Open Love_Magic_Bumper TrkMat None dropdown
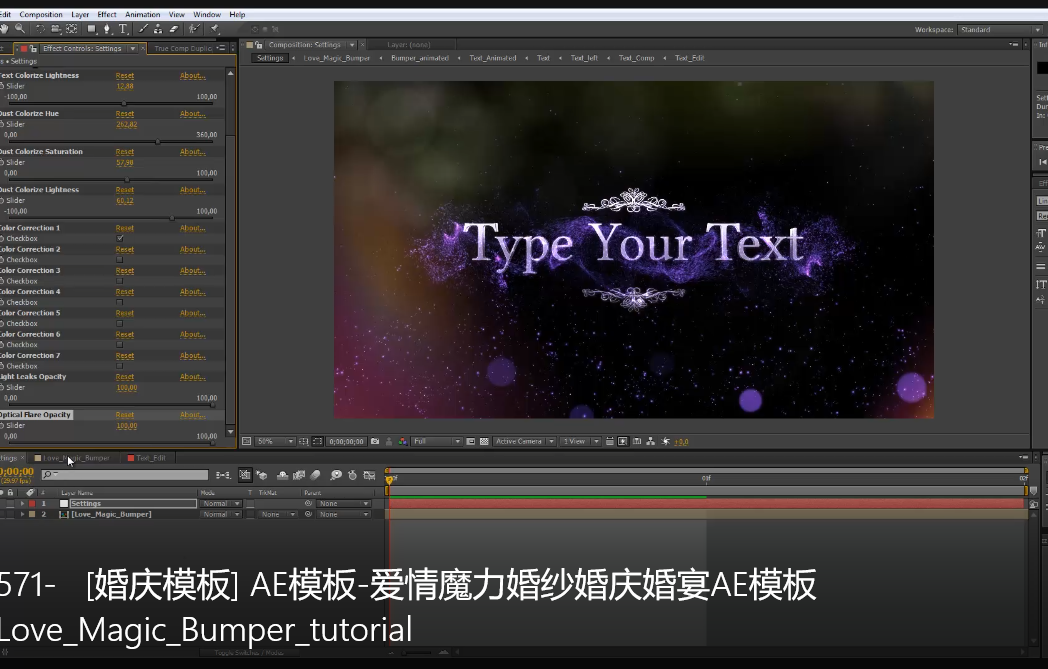This screenshot has height=669, width=1048. pos(278,514)
